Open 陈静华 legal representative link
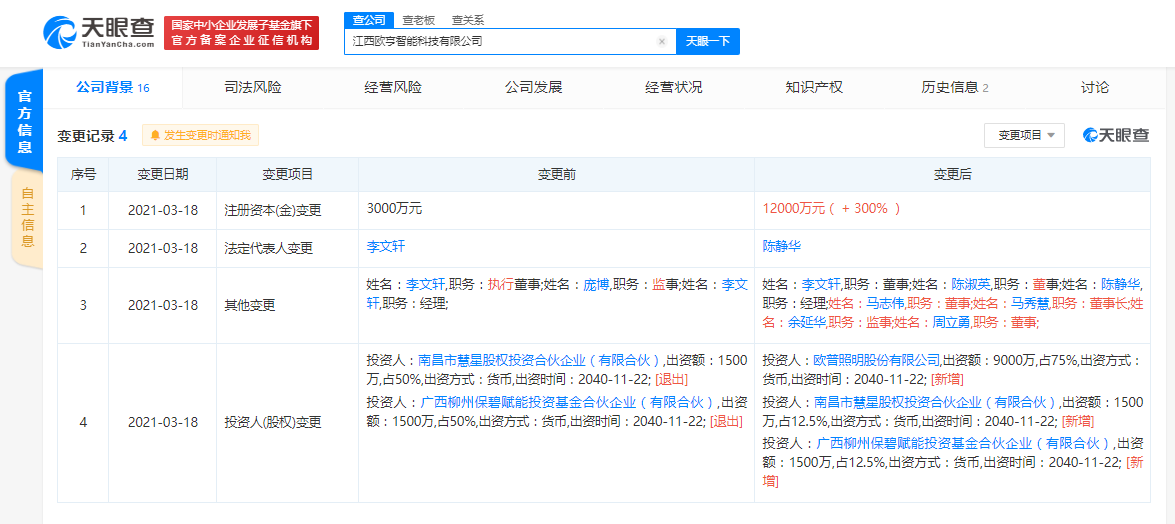The height and width of the screenshot is (524, 1175). tap(782, 246)
